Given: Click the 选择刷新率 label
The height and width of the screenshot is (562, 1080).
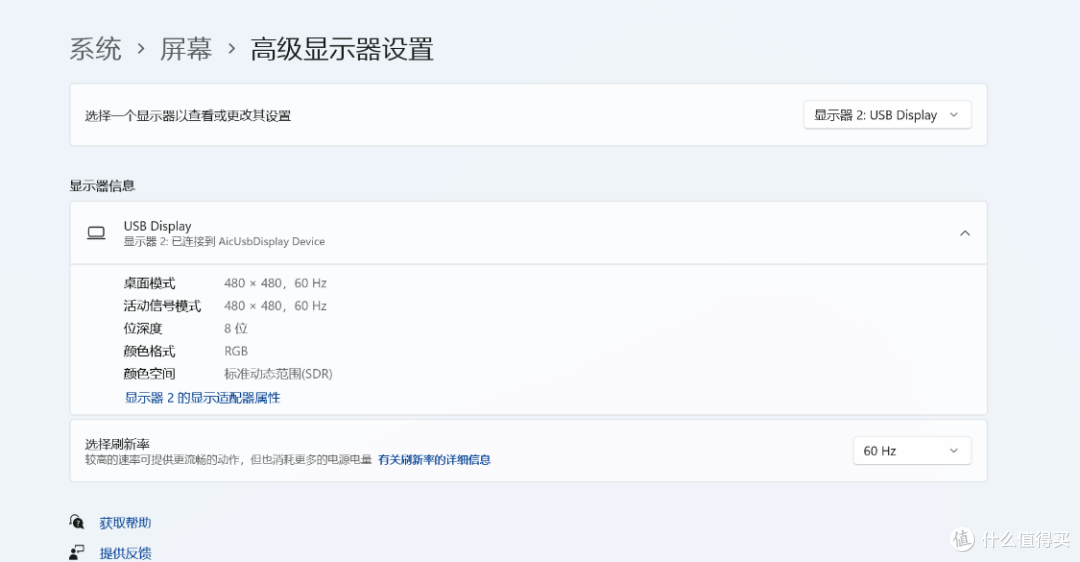Looking at the screenshot, I should (117, 444).
